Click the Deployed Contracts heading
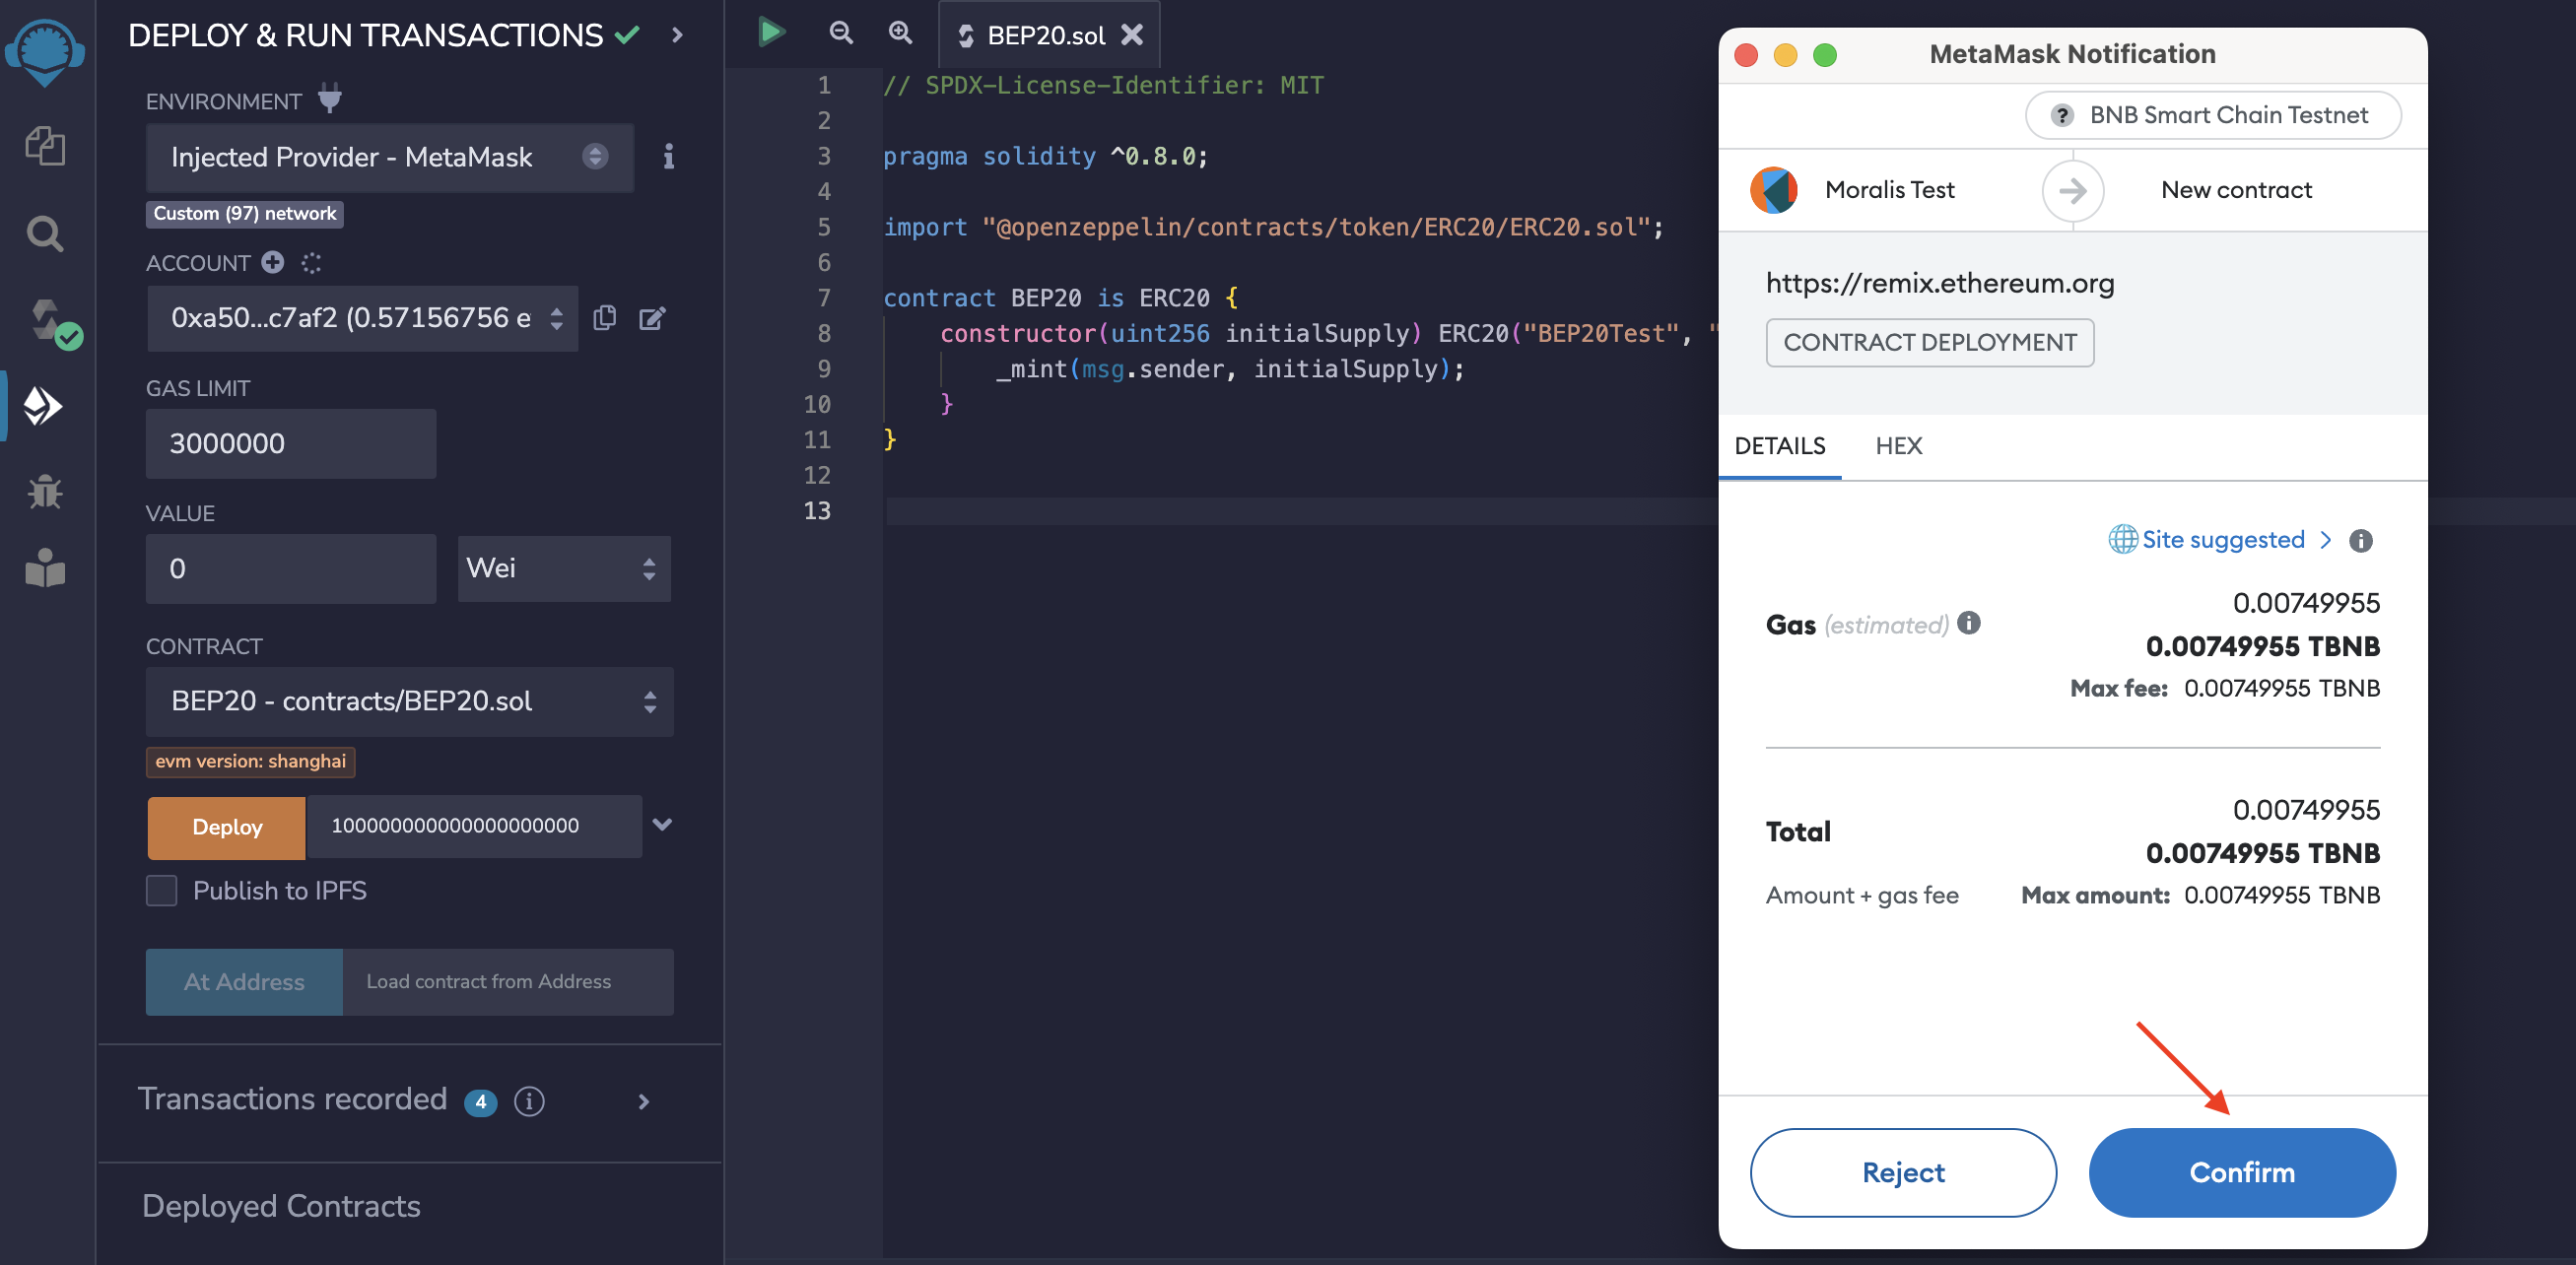The height and width of the screenshot is (1265, 2576). 281,1206
